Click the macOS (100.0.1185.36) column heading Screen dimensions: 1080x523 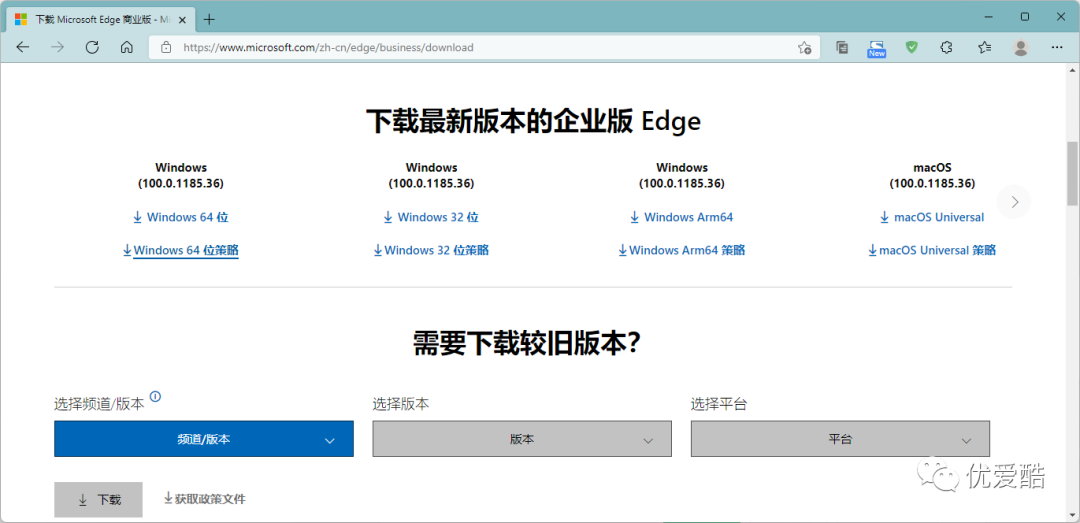[932, 175]
